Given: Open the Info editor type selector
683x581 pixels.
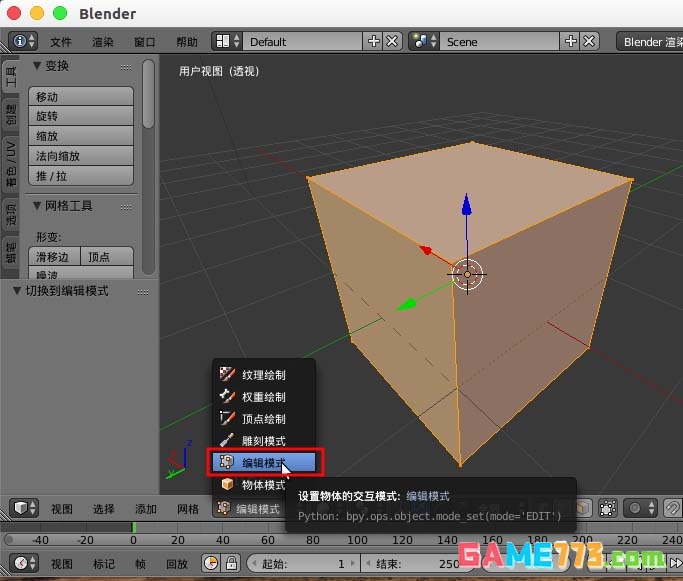Looking at the screenshot, I should pos(23,41).
